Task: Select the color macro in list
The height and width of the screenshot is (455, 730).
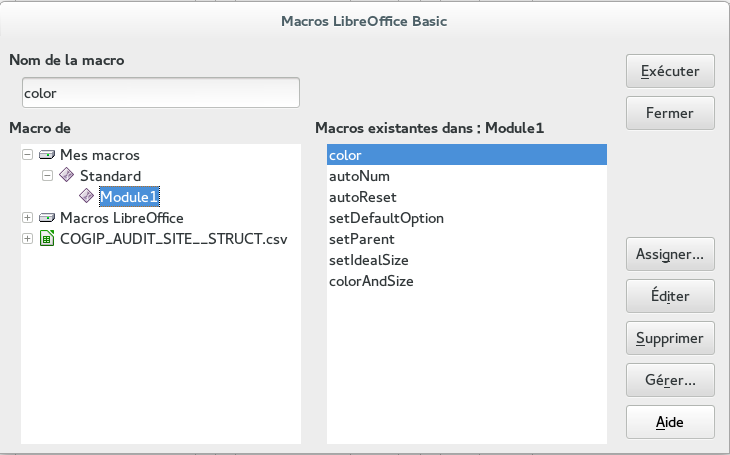Action: (x=466, y=155)
